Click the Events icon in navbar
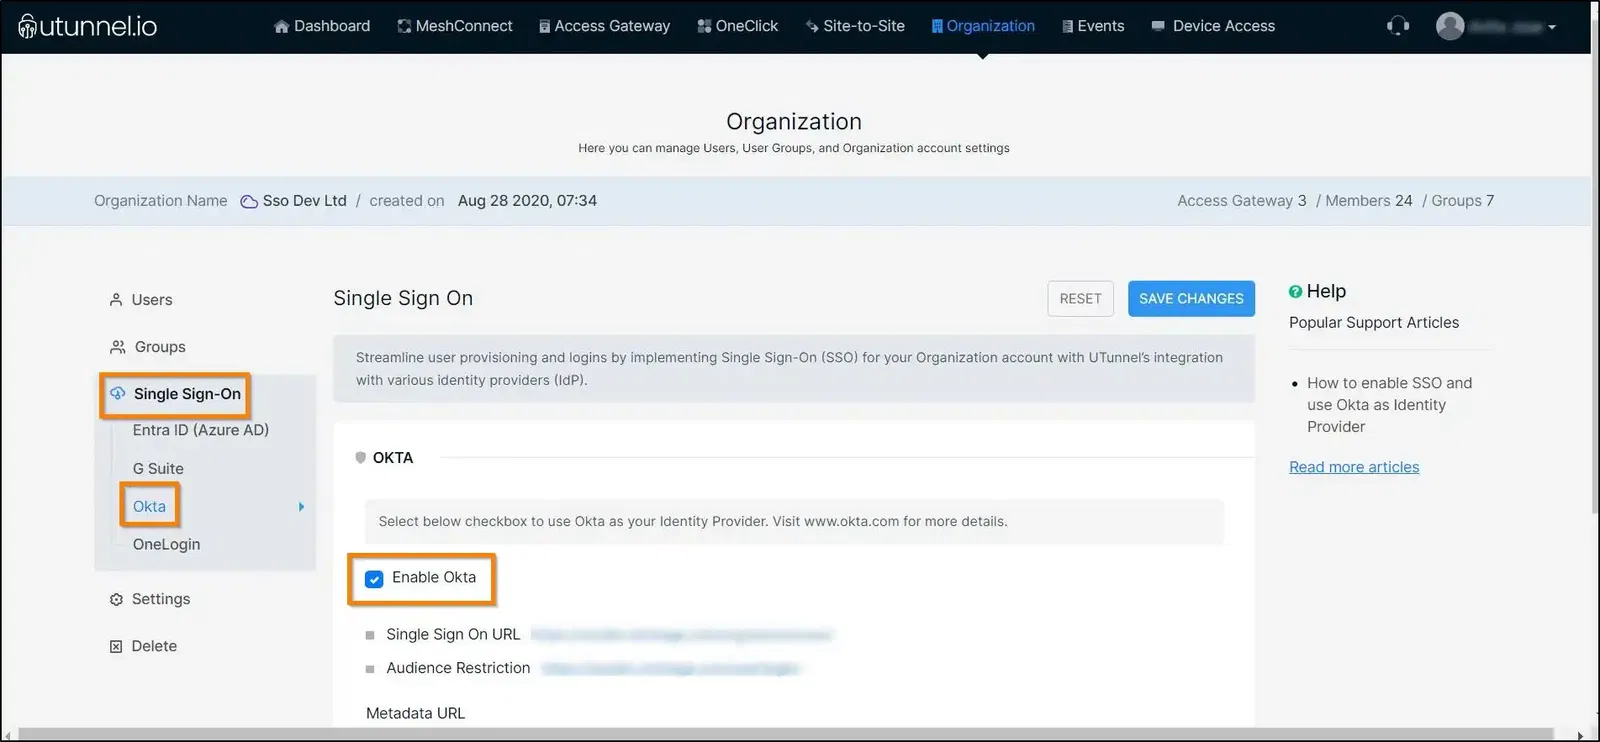This screenshot has height=742, width=1600. pyautogui.click(x=1067, y=27)
